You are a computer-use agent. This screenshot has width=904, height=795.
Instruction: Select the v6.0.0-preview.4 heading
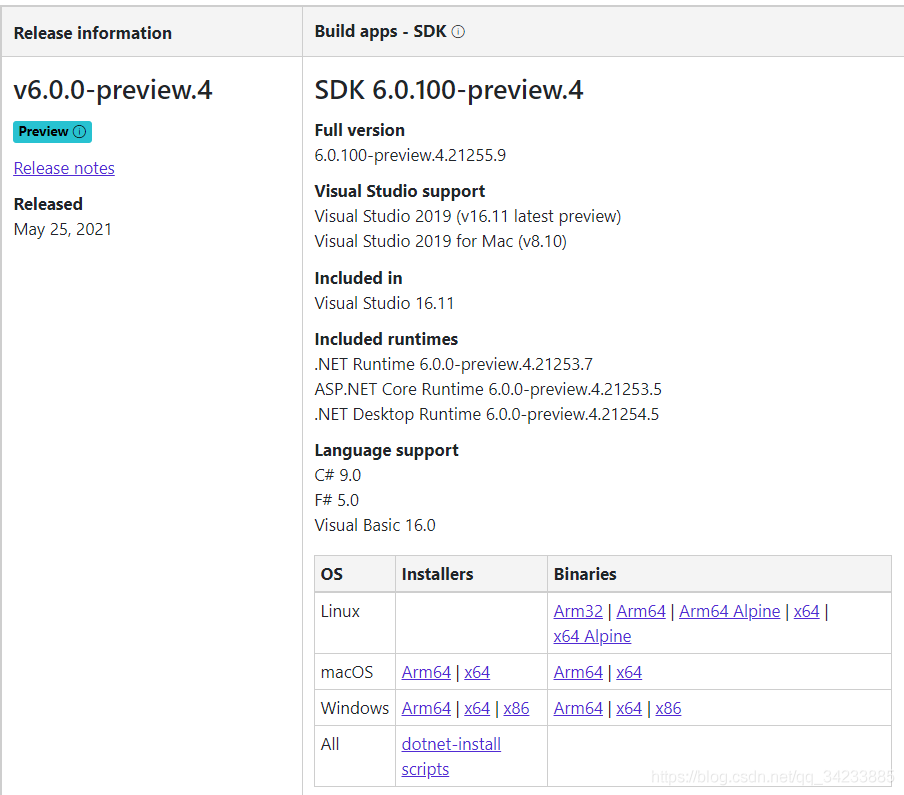113,90
